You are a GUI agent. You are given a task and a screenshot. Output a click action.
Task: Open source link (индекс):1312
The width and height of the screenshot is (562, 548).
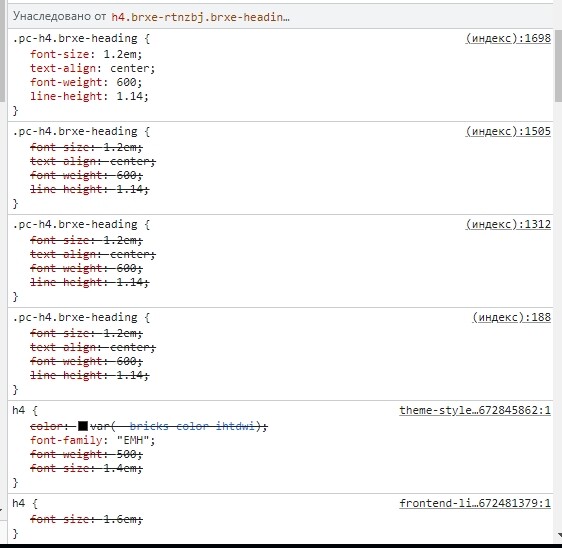pyautogui.click(x=508, y=224)
